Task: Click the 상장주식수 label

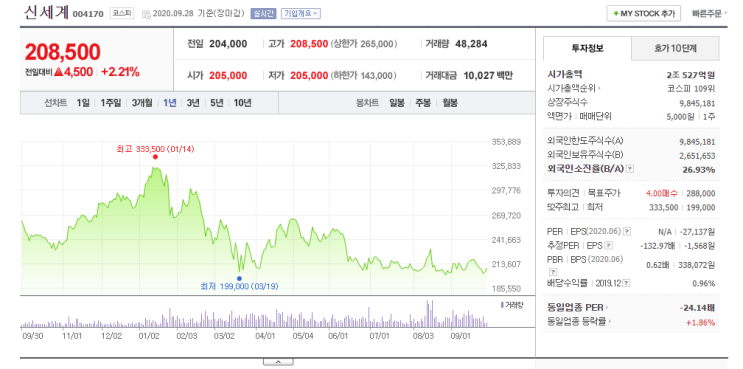Action: (568, 102)
